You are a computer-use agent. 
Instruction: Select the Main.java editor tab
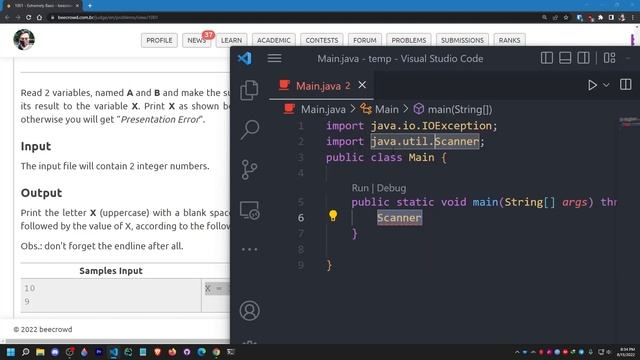point(321,85)
